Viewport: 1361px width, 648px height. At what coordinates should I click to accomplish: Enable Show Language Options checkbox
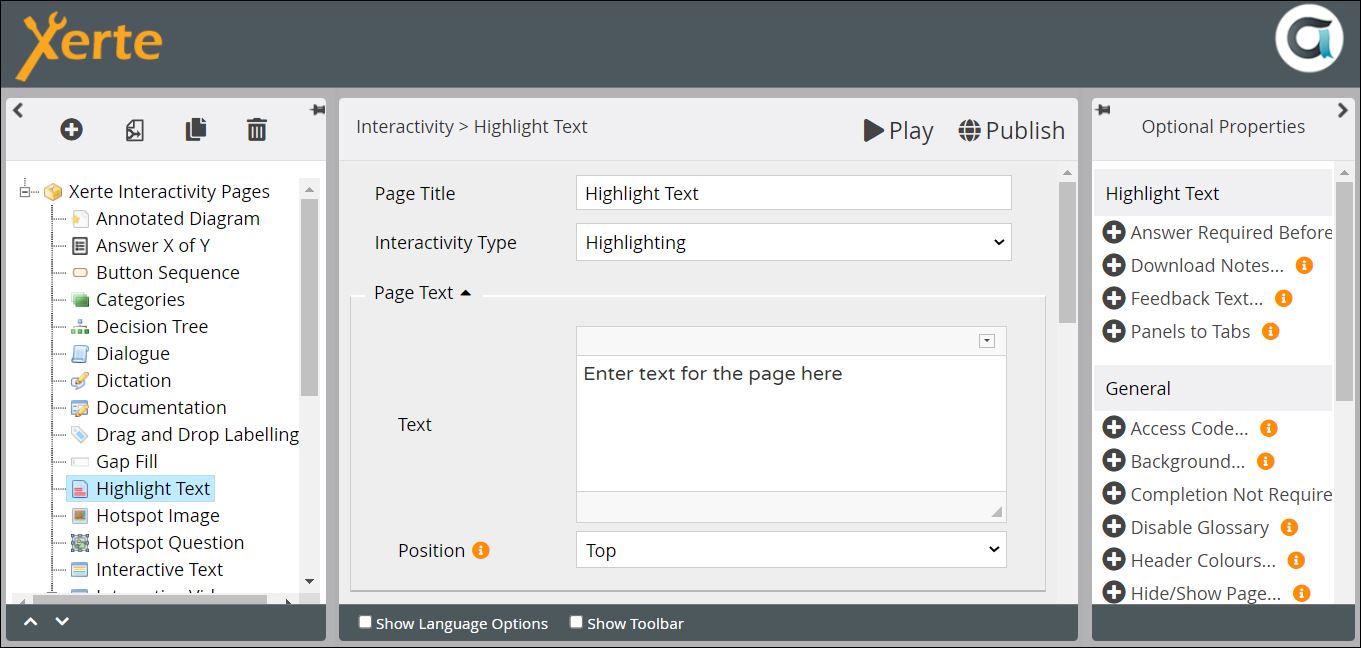pos(365,622)
